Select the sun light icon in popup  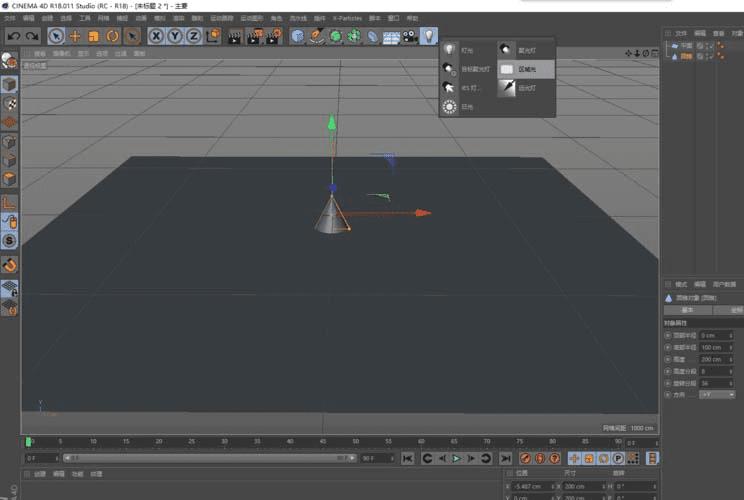pos(450,107)
